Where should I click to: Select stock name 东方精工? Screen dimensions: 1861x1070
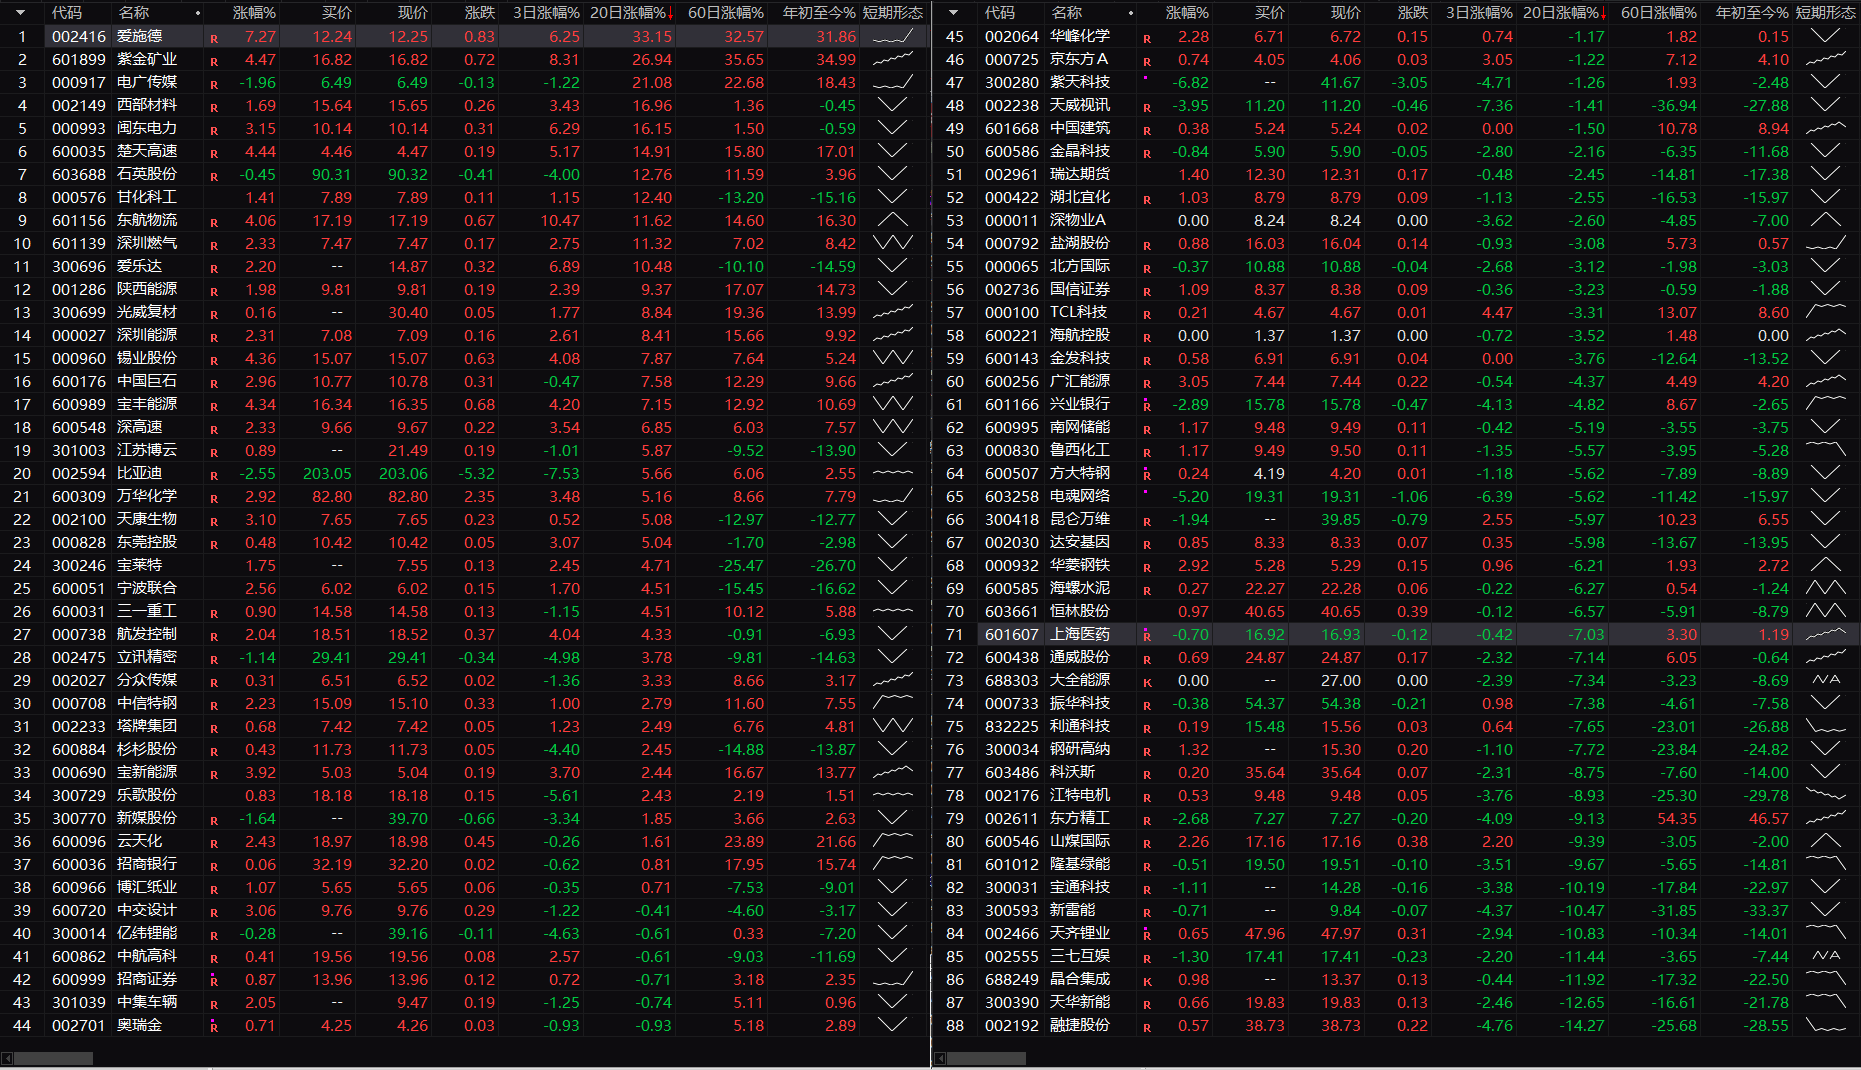coord(1080,818)
